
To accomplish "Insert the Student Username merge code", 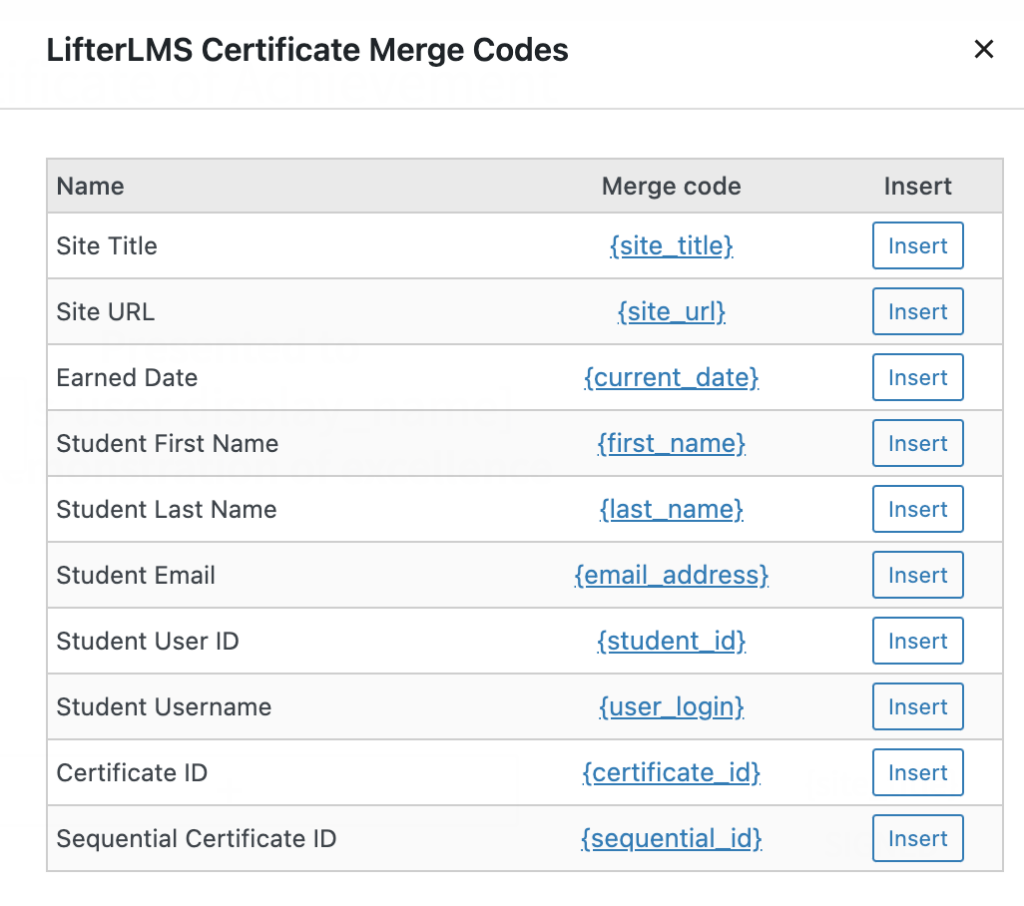I will tap(917, 706).
